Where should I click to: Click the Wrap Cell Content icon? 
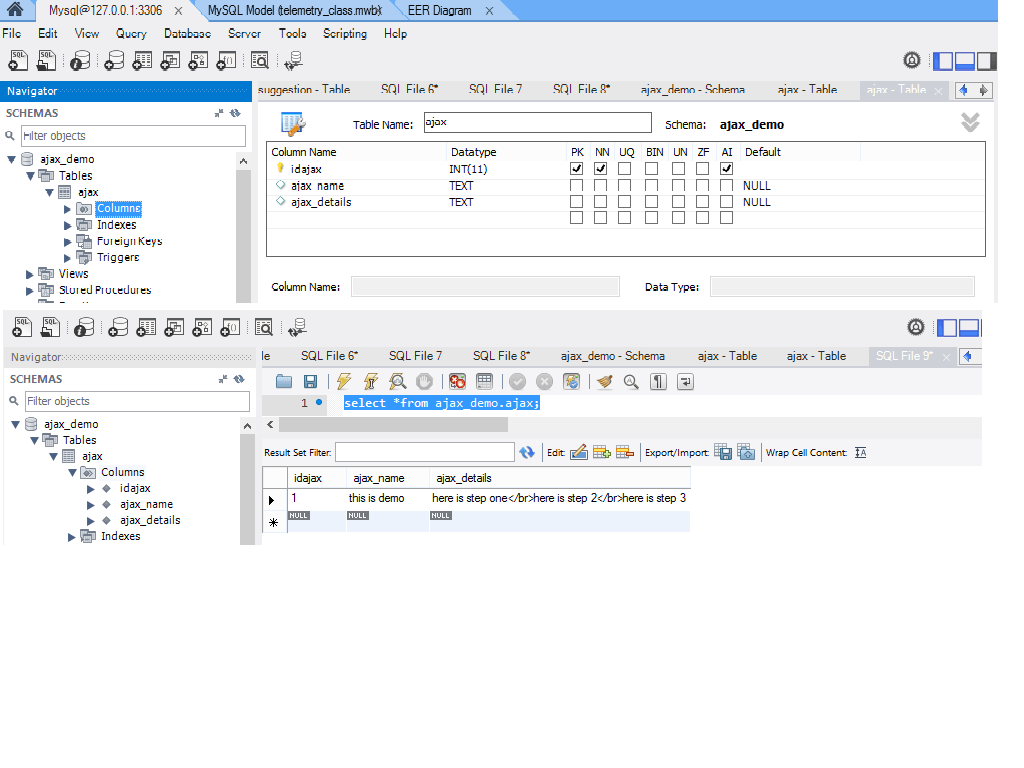pos(860,453)
